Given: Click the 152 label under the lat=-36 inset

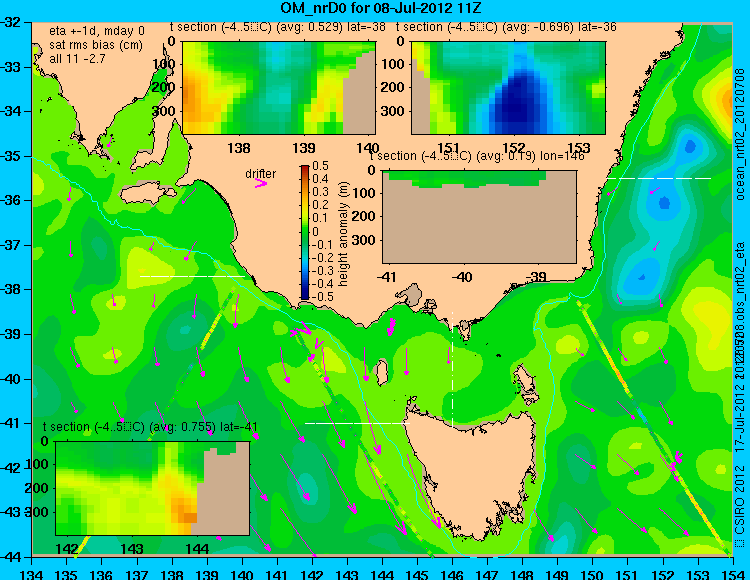Looking at the screenshot, I should click(x=514, y=148).
